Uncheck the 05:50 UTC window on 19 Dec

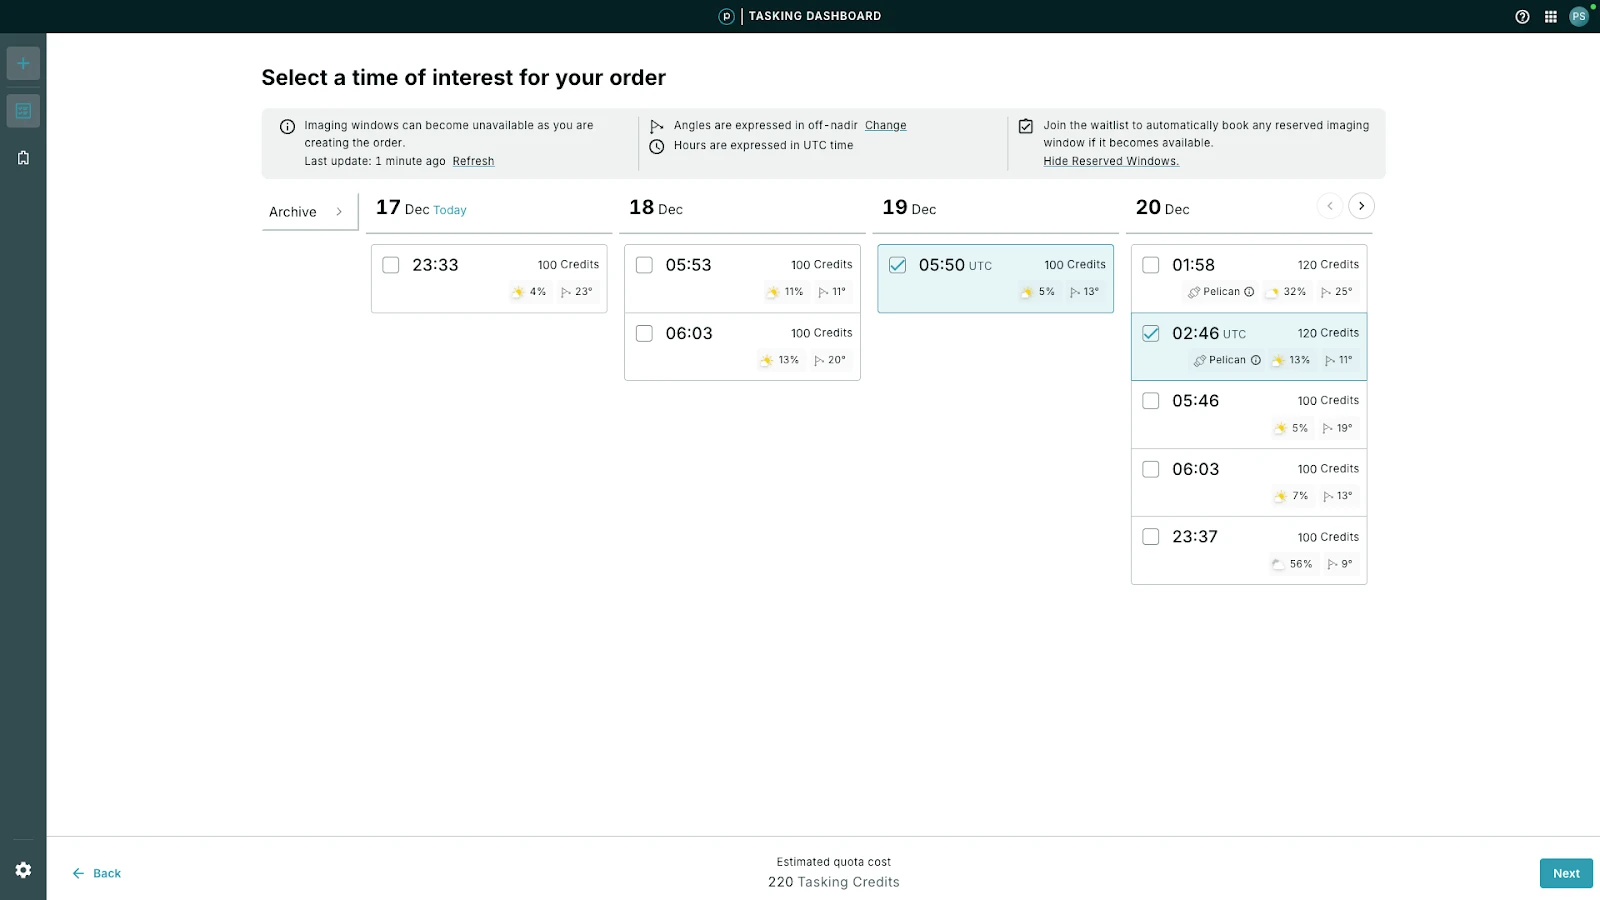[x=898, y=265]
